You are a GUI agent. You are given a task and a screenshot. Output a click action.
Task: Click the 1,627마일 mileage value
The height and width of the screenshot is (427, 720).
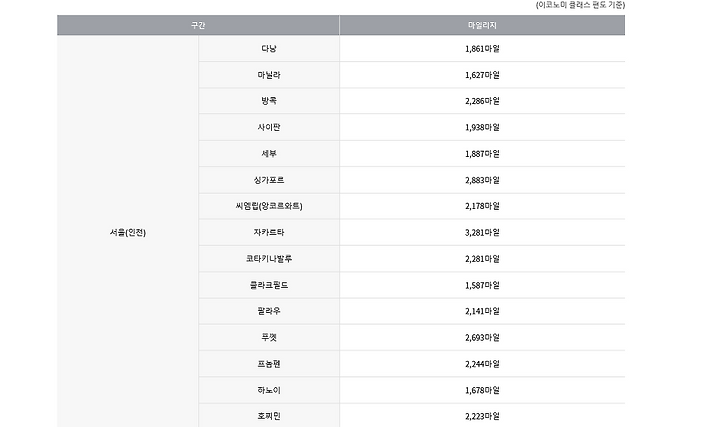point(482,75)
